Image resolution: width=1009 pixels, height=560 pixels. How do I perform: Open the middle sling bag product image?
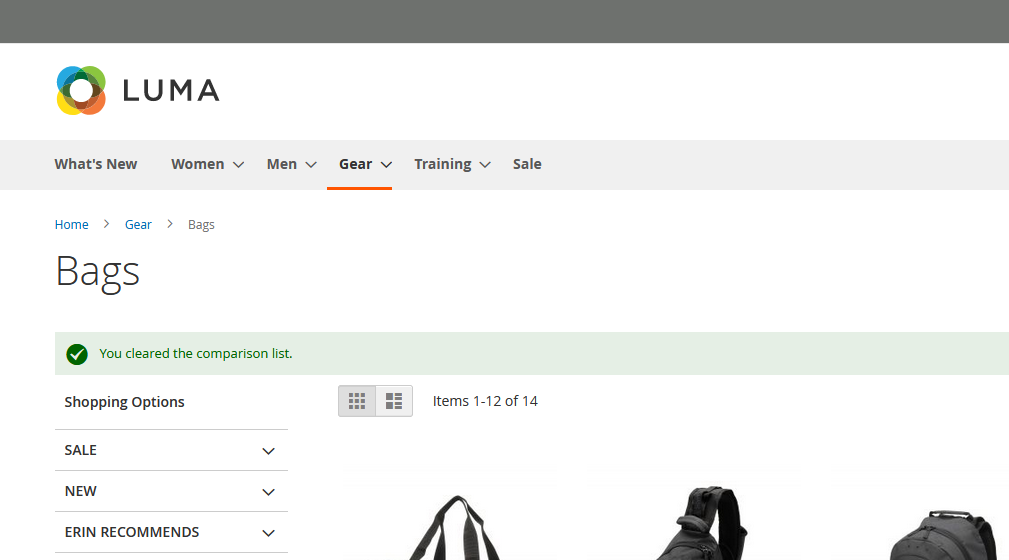click(x=704, y=525)
